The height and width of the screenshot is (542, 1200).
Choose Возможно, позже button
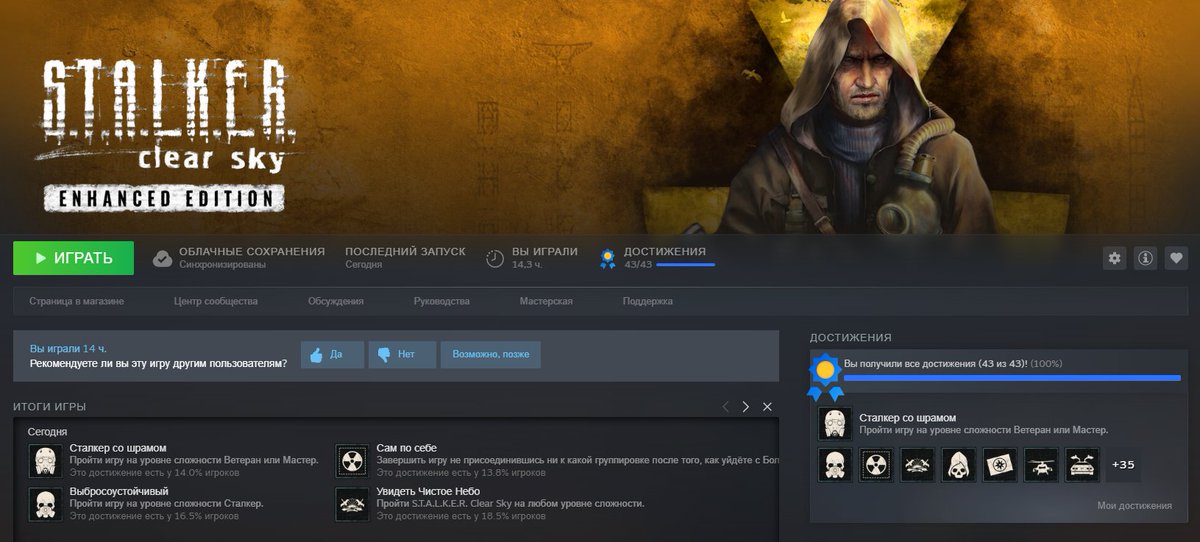490,354
